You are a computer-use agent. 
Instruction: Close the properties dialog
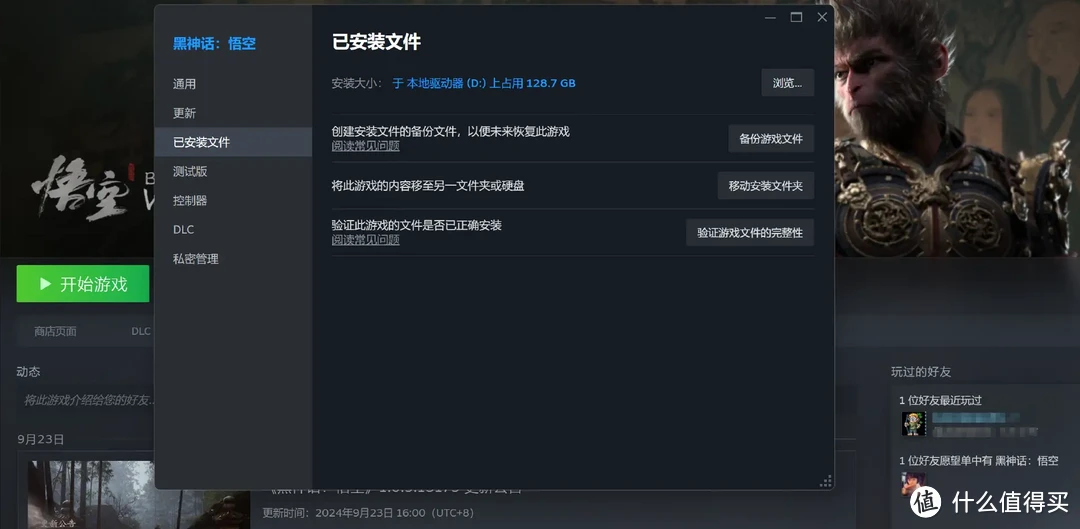point(822,17)
